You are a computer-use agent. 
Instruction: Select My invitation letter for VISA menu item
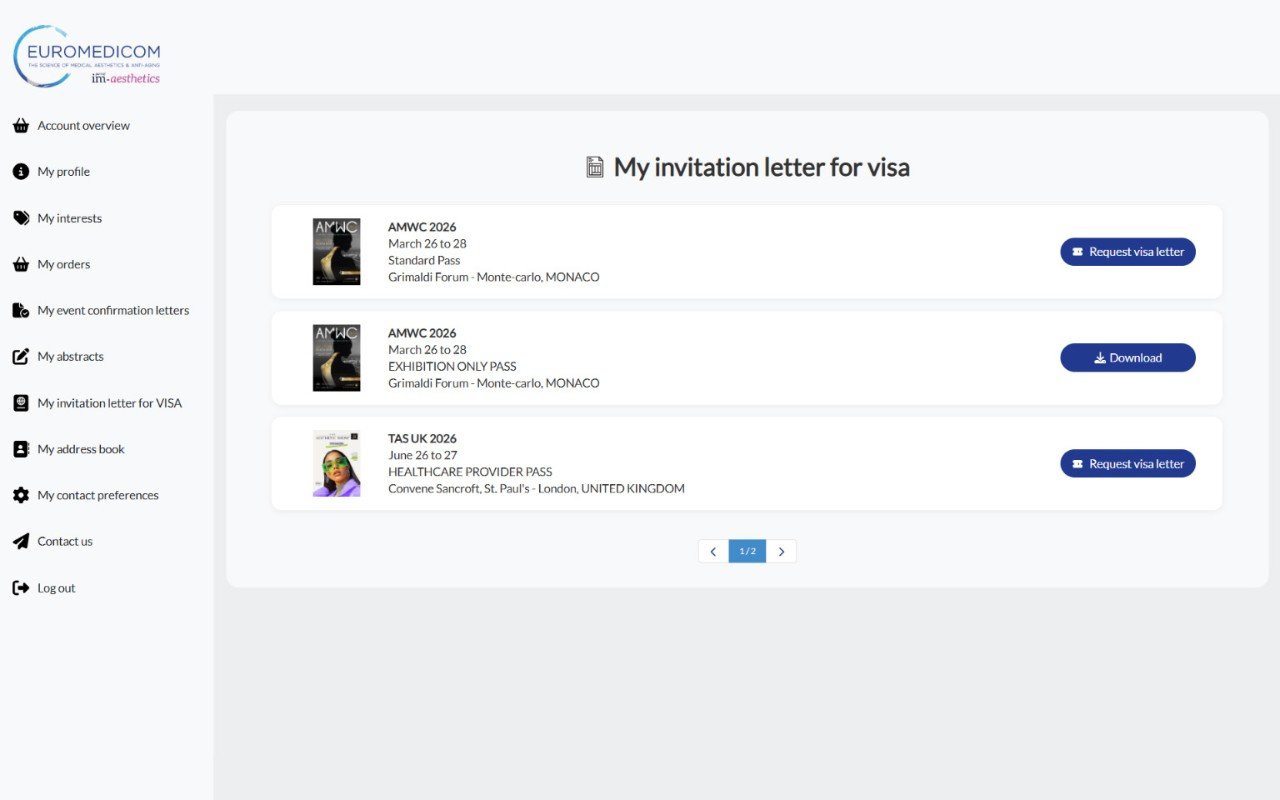[x=109, y=403]
